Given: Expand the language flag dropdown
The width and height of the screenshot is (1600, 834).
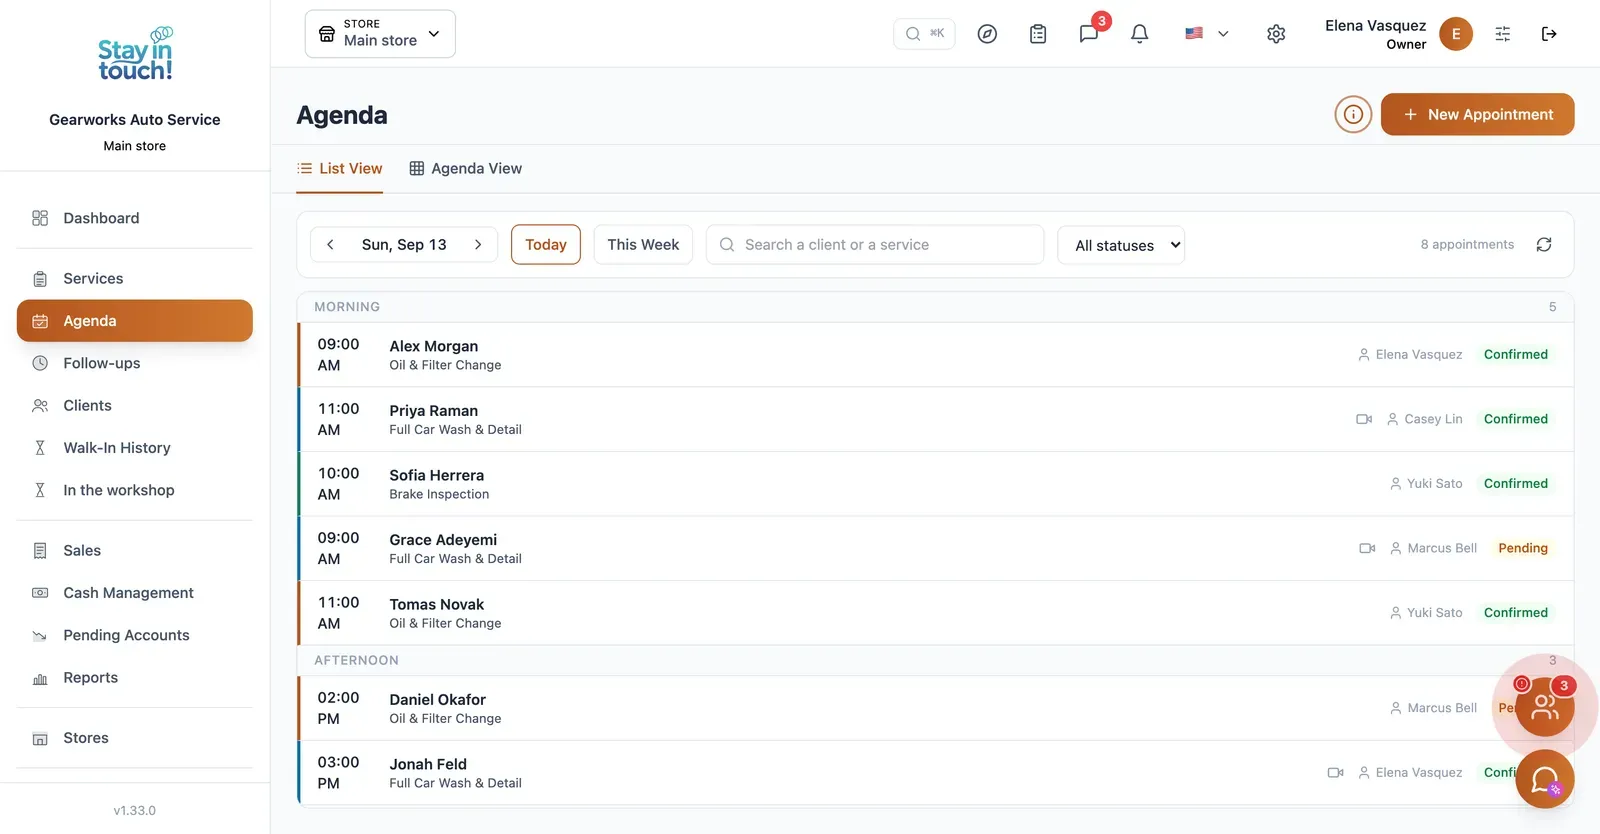Looking at the screenshot, I should point(1207,34).
